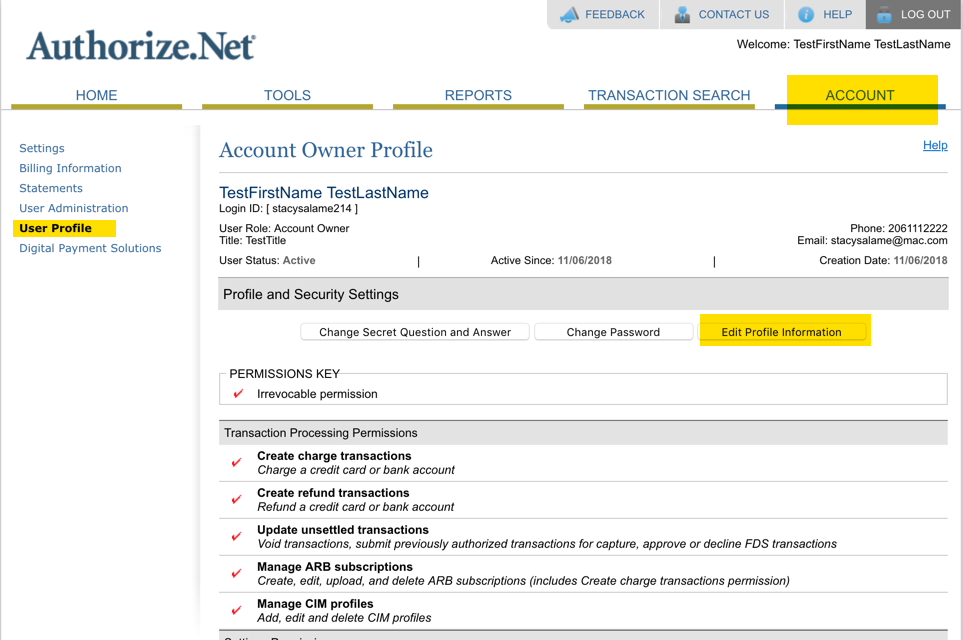Click the Creation Date: 11/06/2018 text
963x640 pixels.
pos(883,260)
